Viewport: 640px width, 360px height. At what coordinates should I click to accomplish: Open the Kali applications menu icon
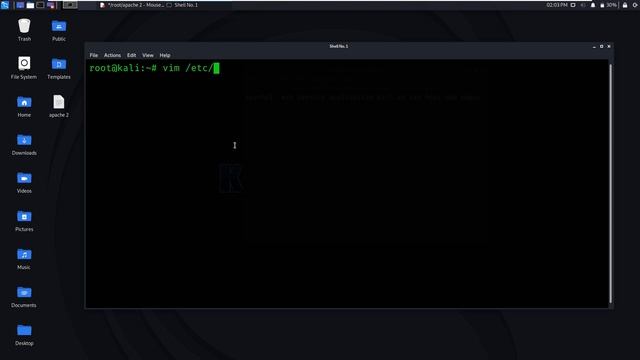point(4,5)
